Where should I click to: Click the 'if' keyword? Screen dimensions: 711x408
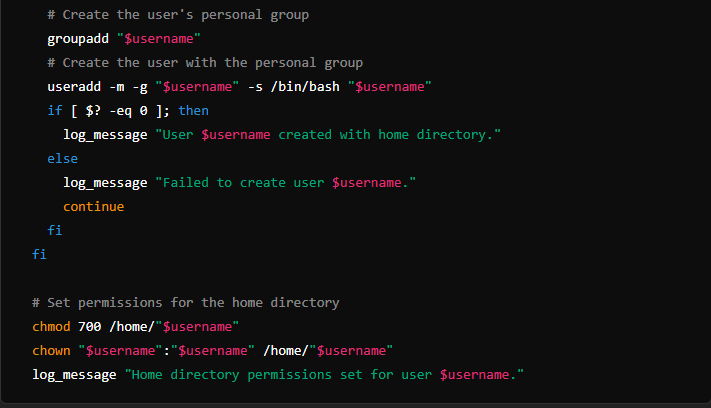click(x=54, y=110)
